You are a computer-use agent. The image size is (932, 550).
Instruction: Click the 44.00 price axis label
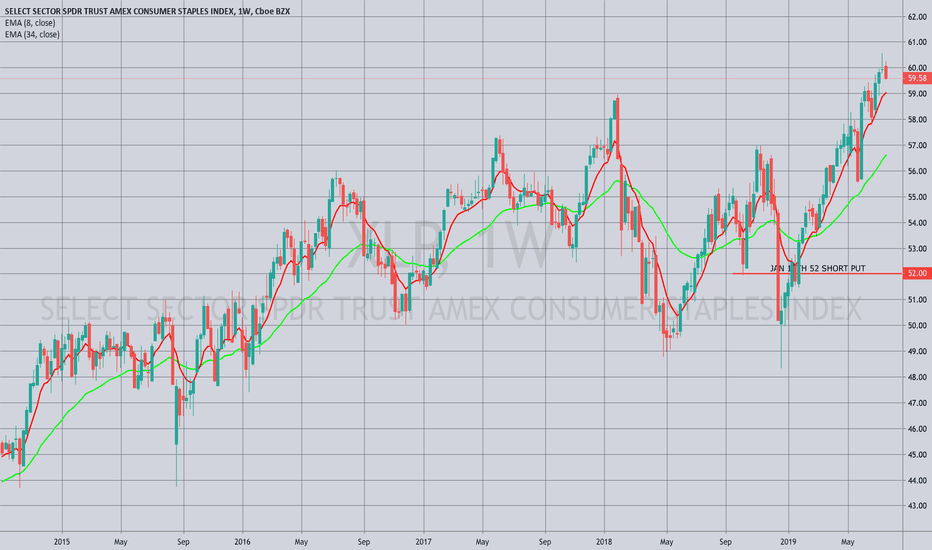pos(917,480)
